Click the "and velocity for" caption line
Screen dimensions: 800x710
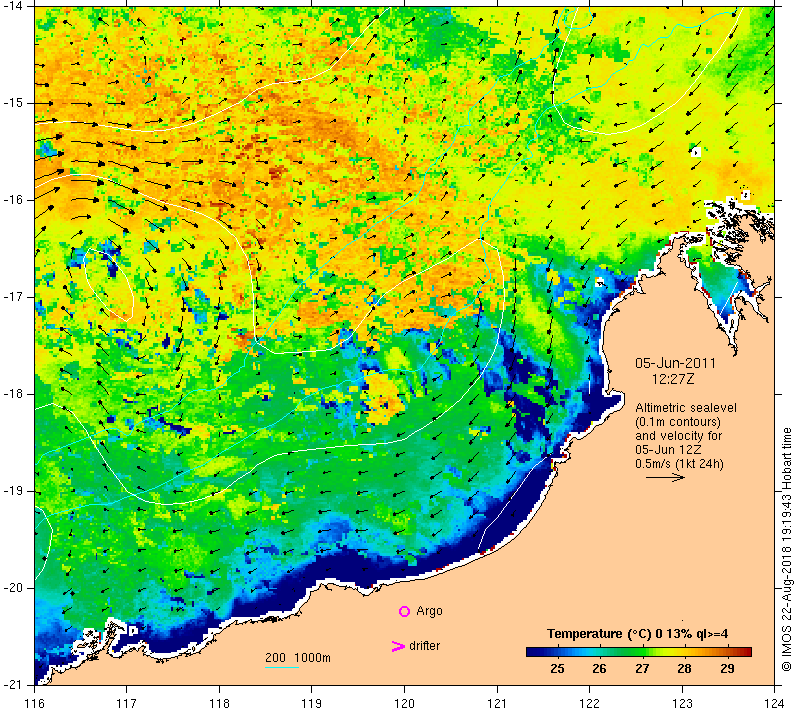click(x=679, y=436)
